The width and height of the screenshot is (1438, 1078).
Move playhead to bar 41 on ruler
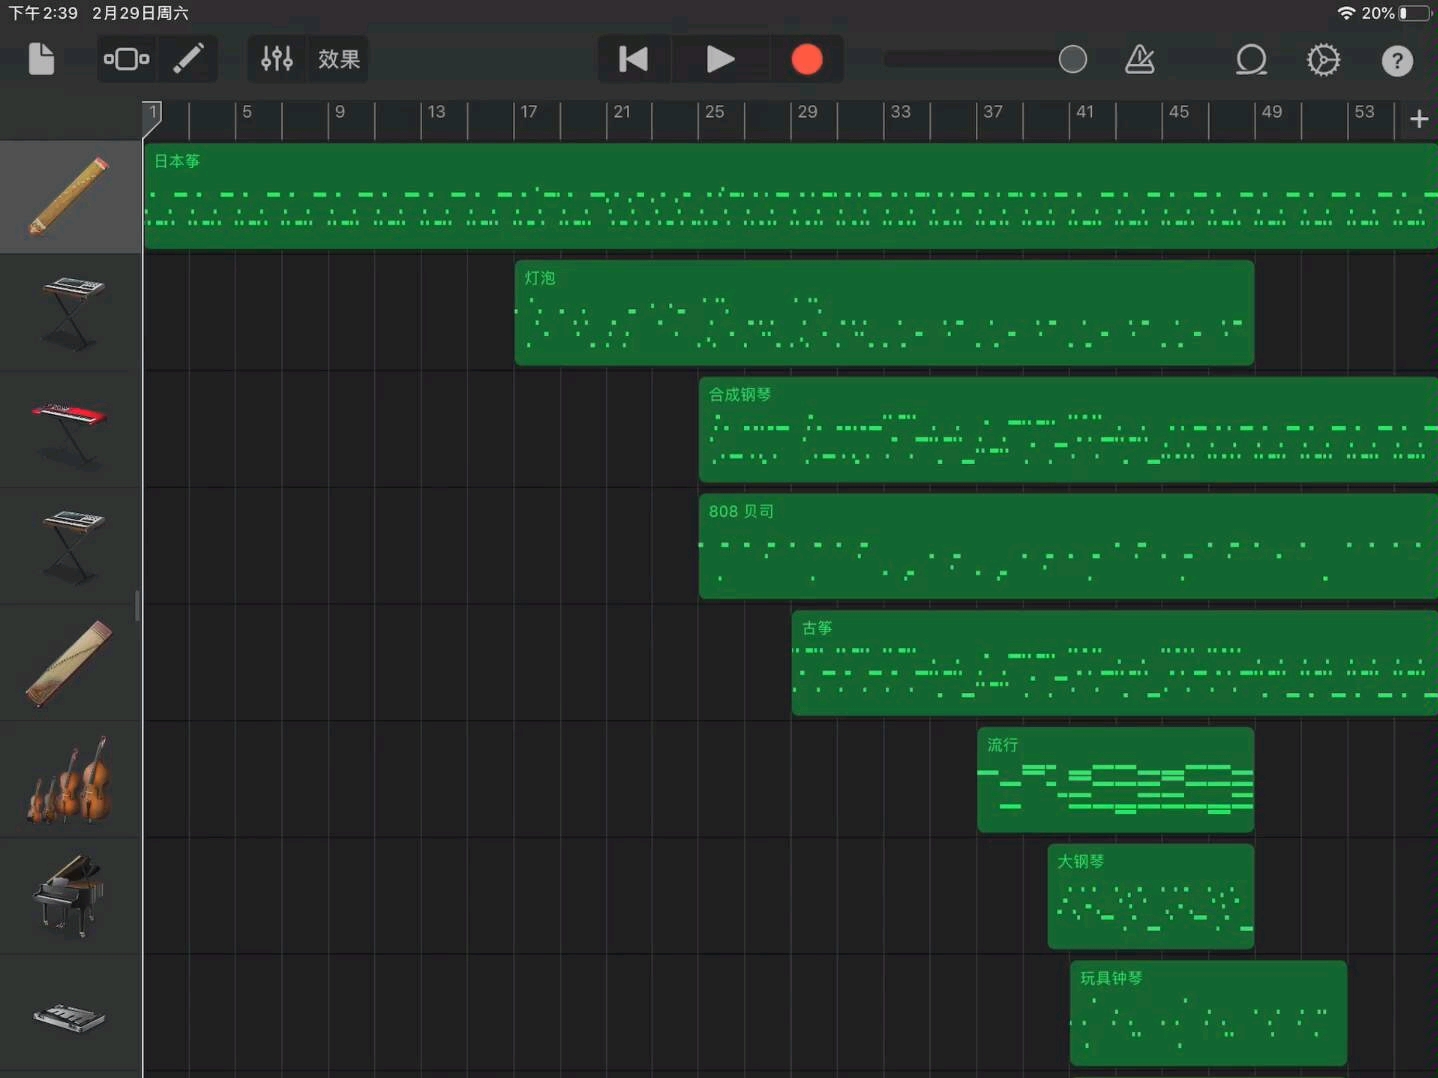[x=1085, y=112]
